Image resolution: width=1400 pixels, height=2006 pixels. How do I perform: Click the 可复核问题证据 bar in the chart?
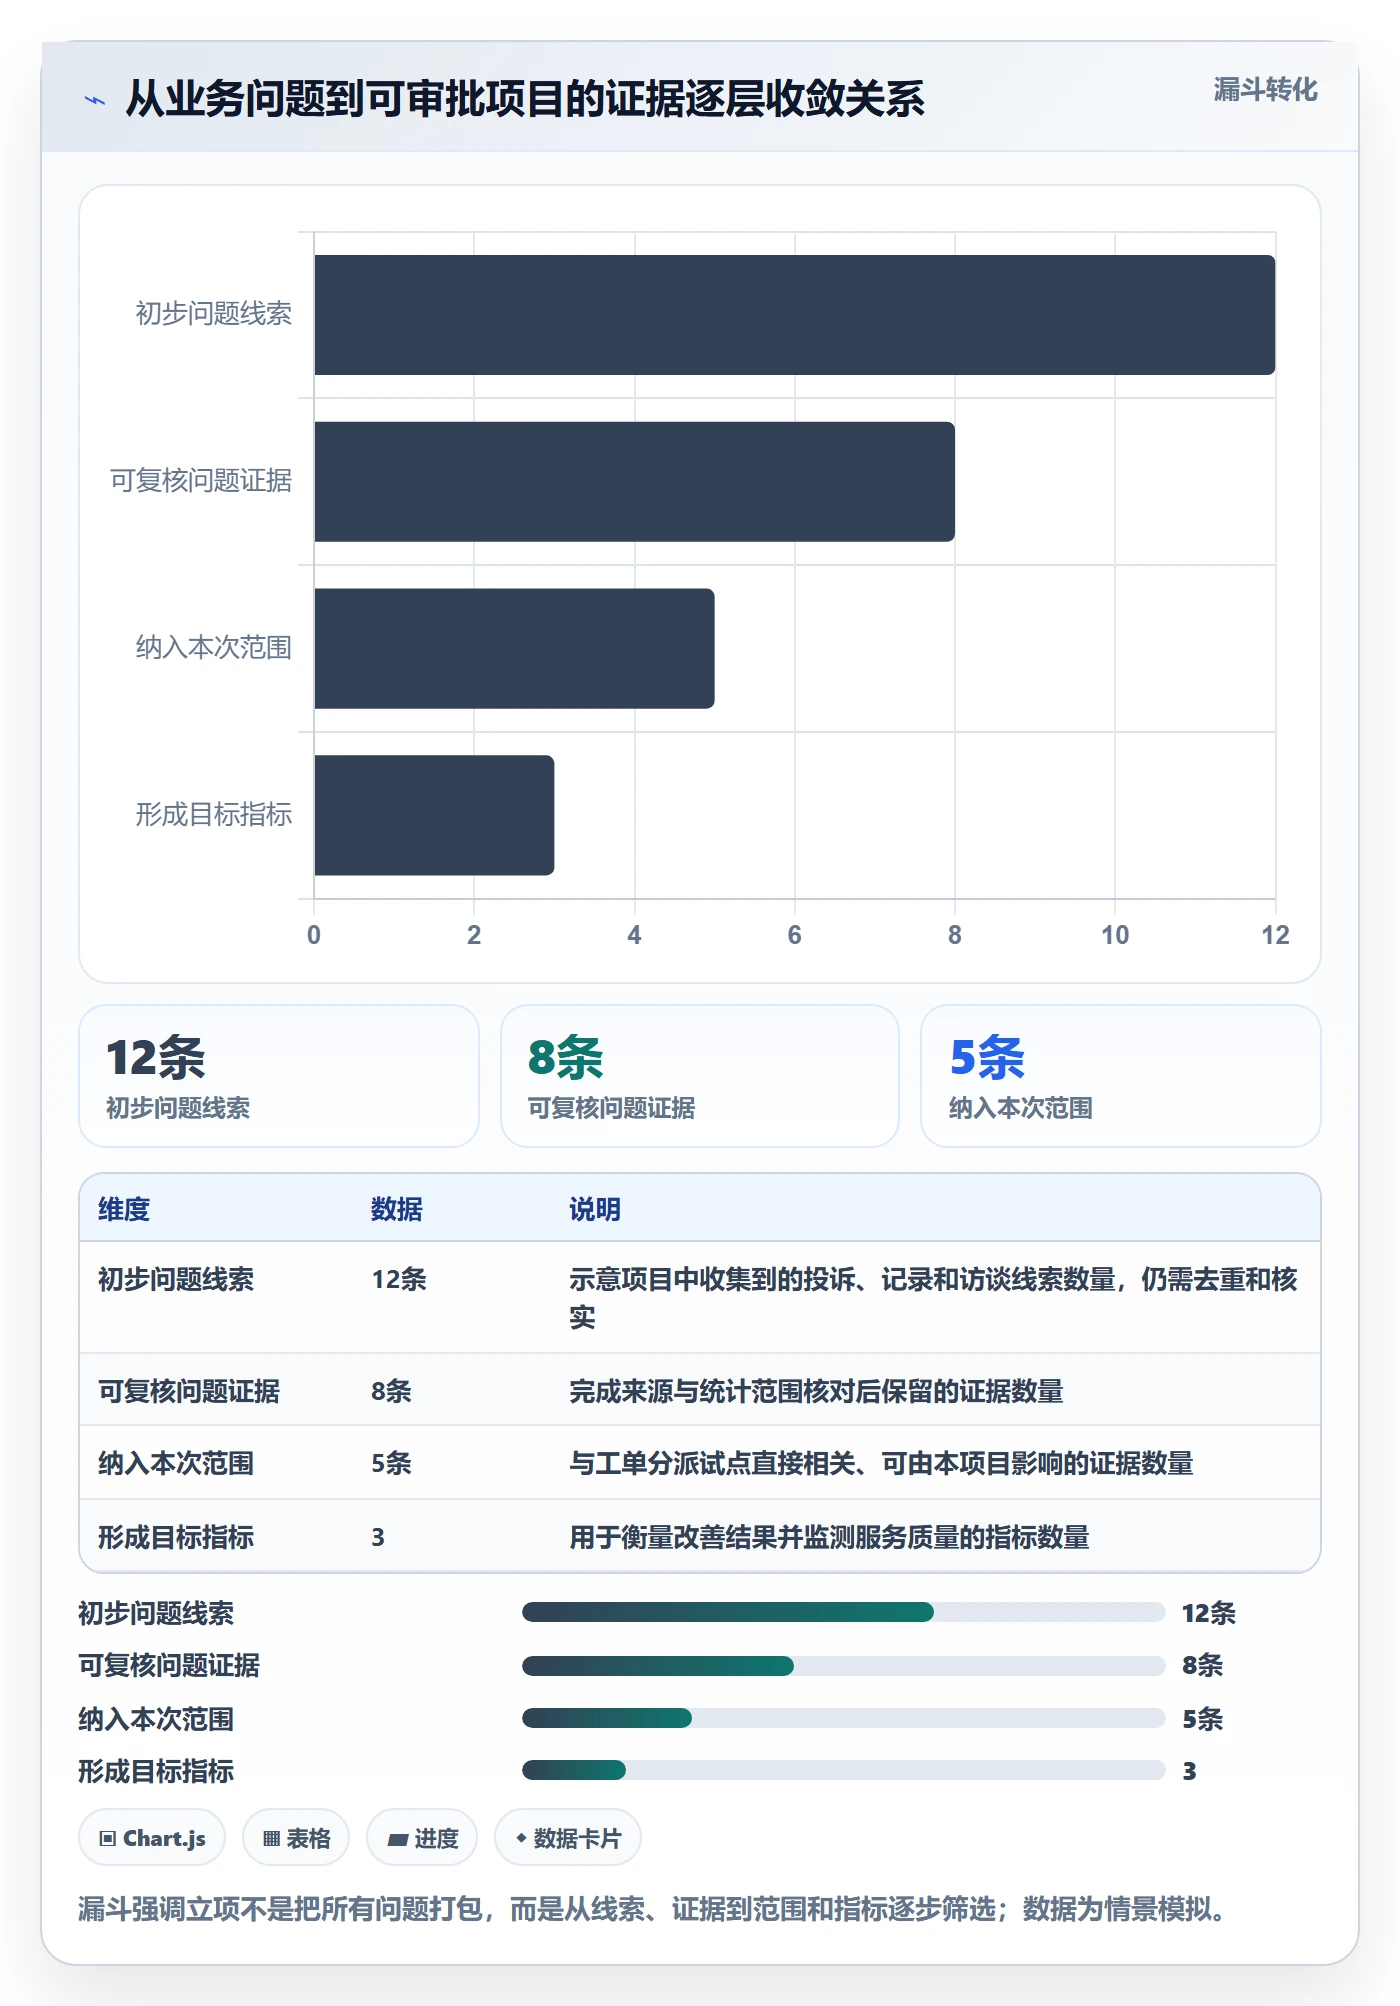click(x=634, y=482)
